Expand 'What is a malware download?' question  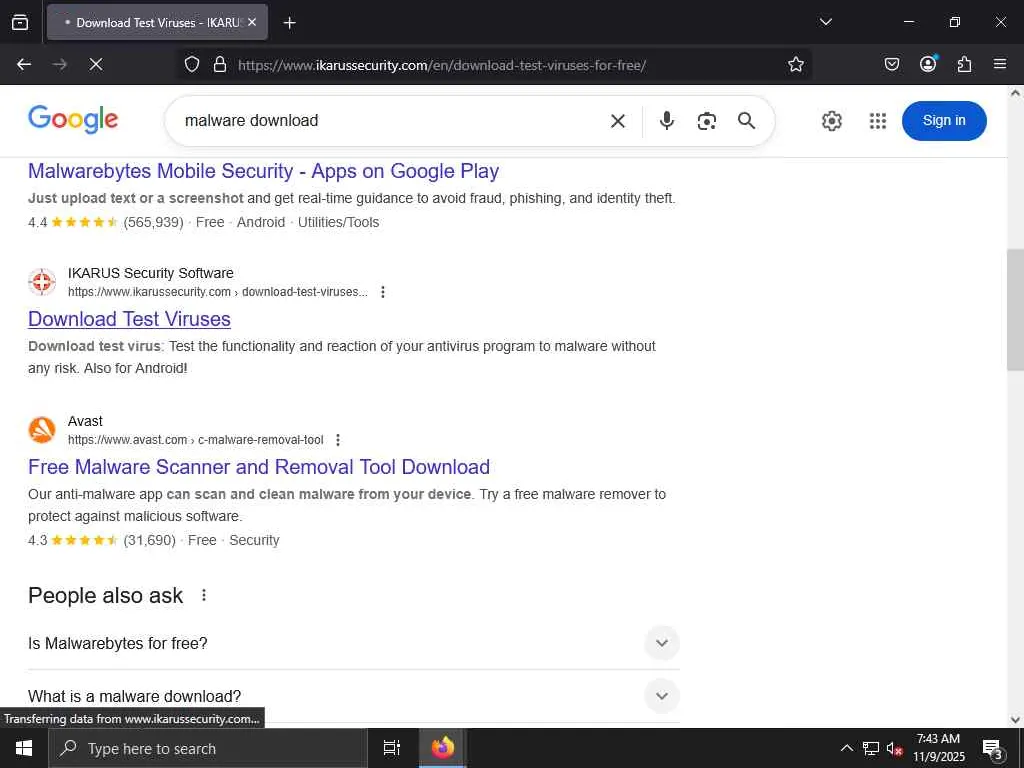[x=353, y=696]
